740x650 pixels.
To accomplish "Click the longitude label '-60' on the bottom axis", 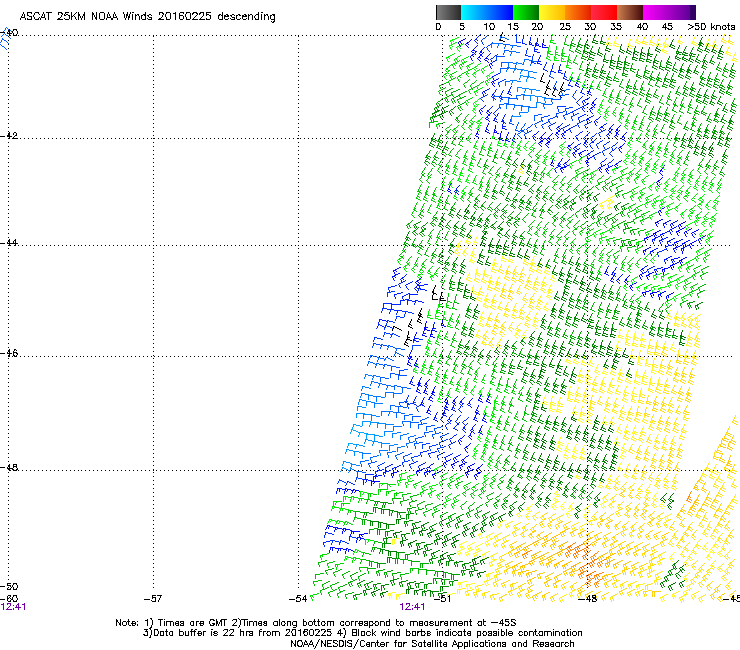I will coord(9,599).
